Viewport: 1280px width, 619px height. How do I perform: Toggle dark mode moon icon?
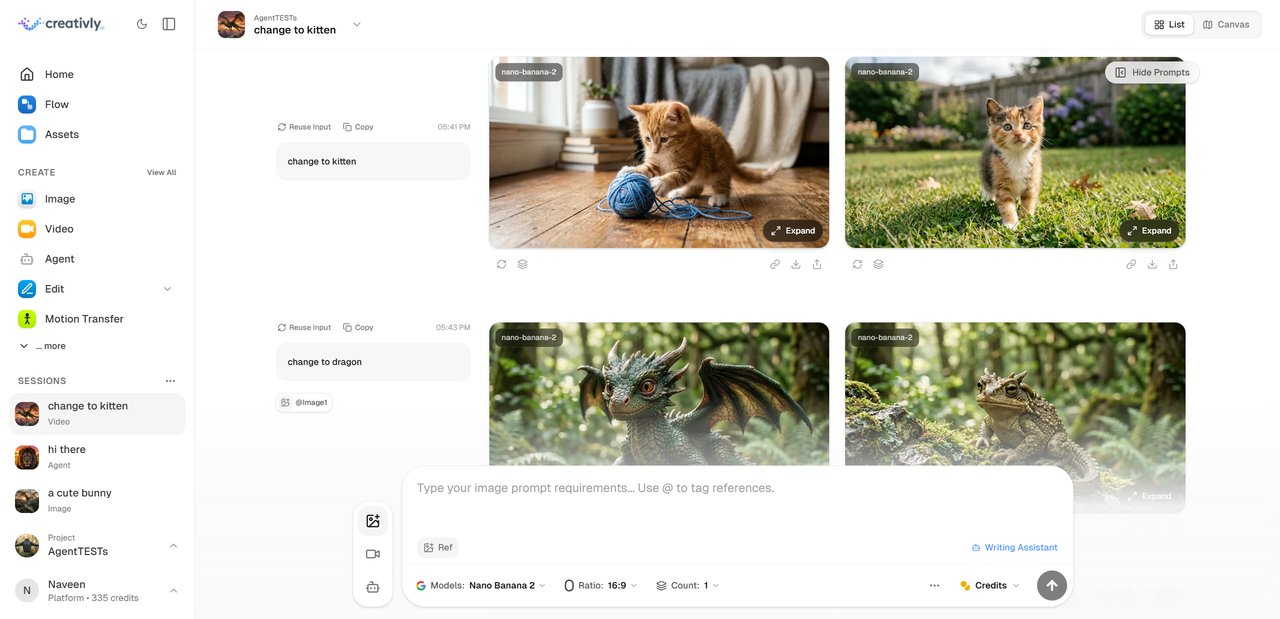tap(142, 24)
